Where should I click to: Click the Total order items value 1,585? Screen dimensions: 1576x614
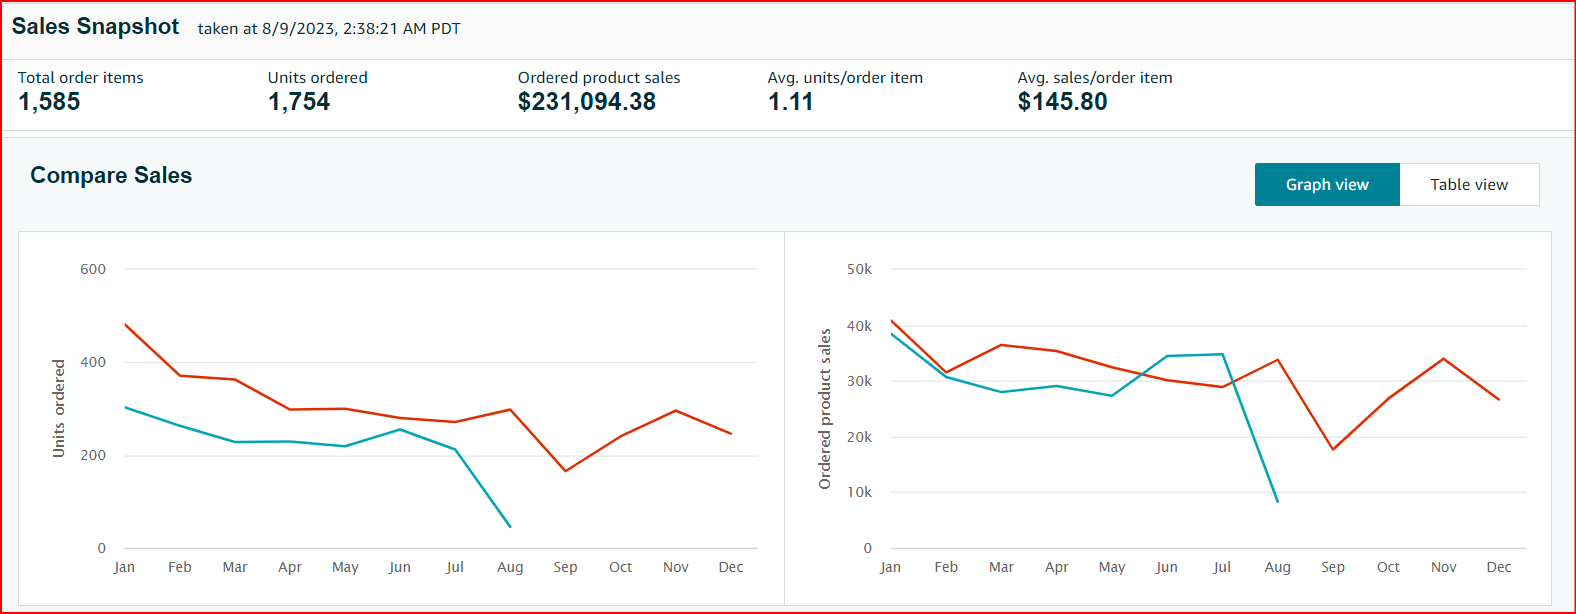coord(49,102)
